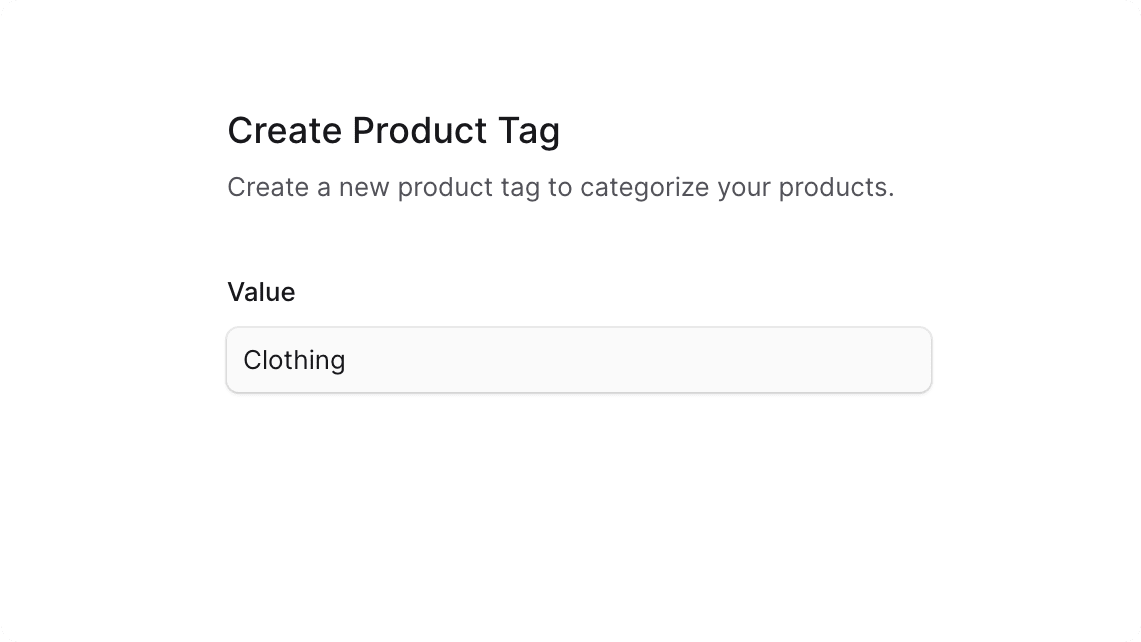Viewport: 1141px width, 642px height.
Task: Select the text "Clothing" in the input
Action: click(294, 360)
